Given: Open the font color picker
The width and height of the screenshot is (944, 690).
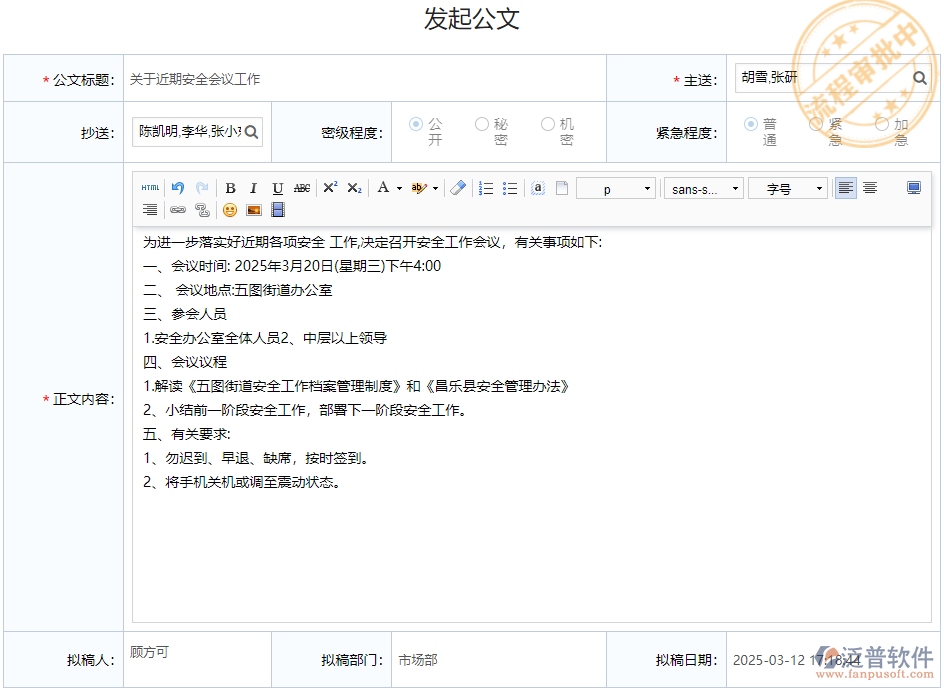Looking at the screenshot, I should click(388, 188).
